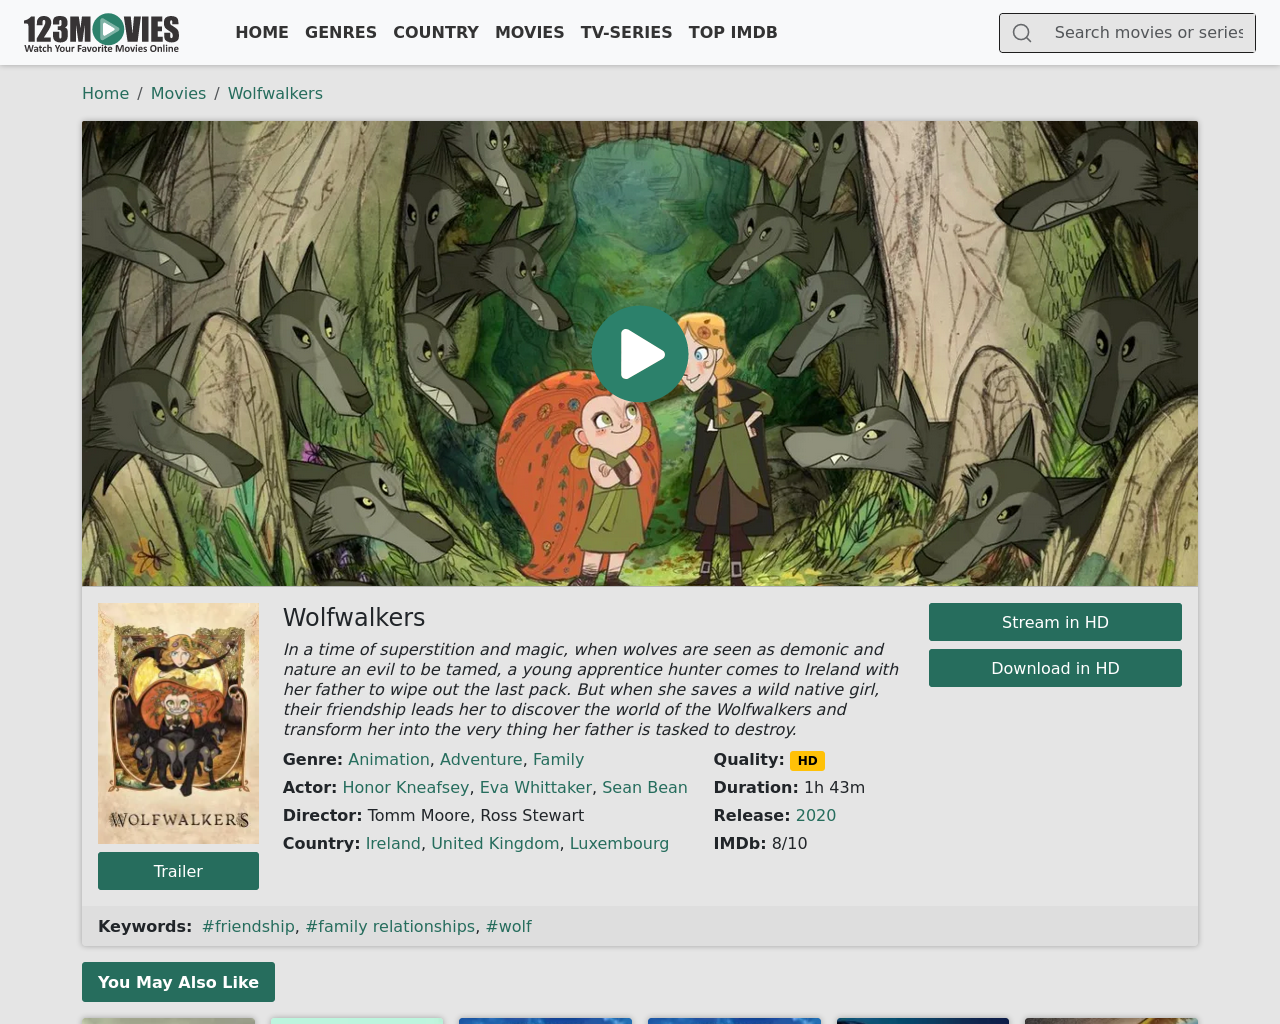Click the Wolfwalkers breadcrumb link
The height and width of the screenshot is (1024, 1280).
[275, 93]
